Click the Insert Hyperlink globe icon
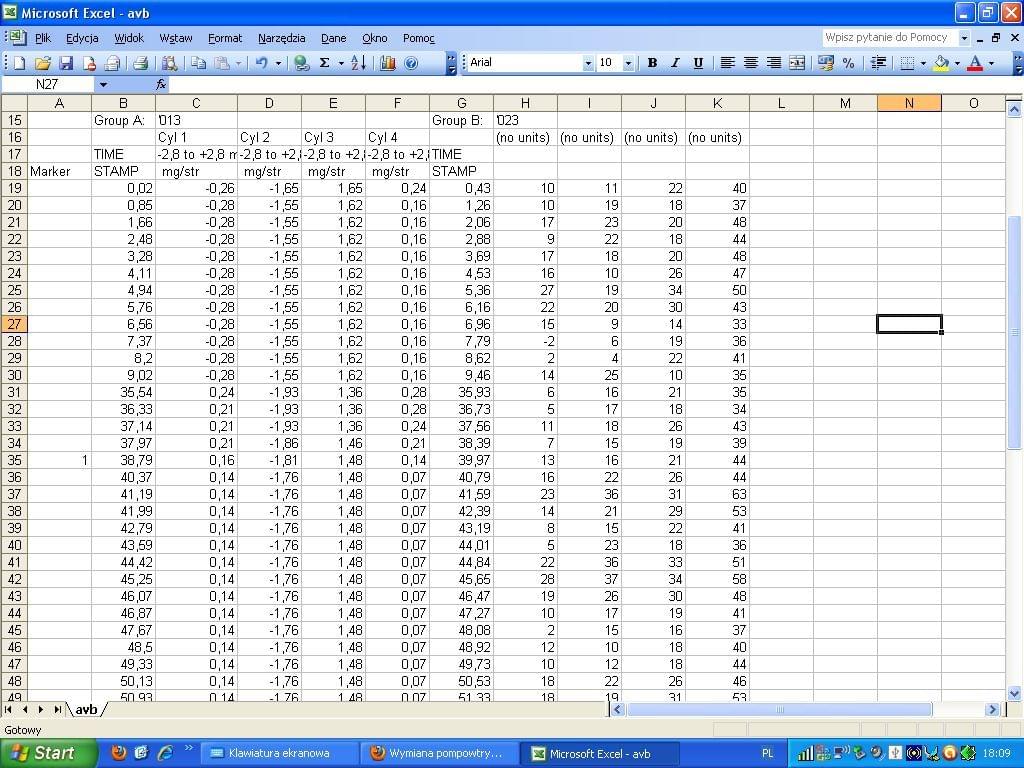Image resolution: width=1024 pixels, height=768 pixels. coord(301,63)
